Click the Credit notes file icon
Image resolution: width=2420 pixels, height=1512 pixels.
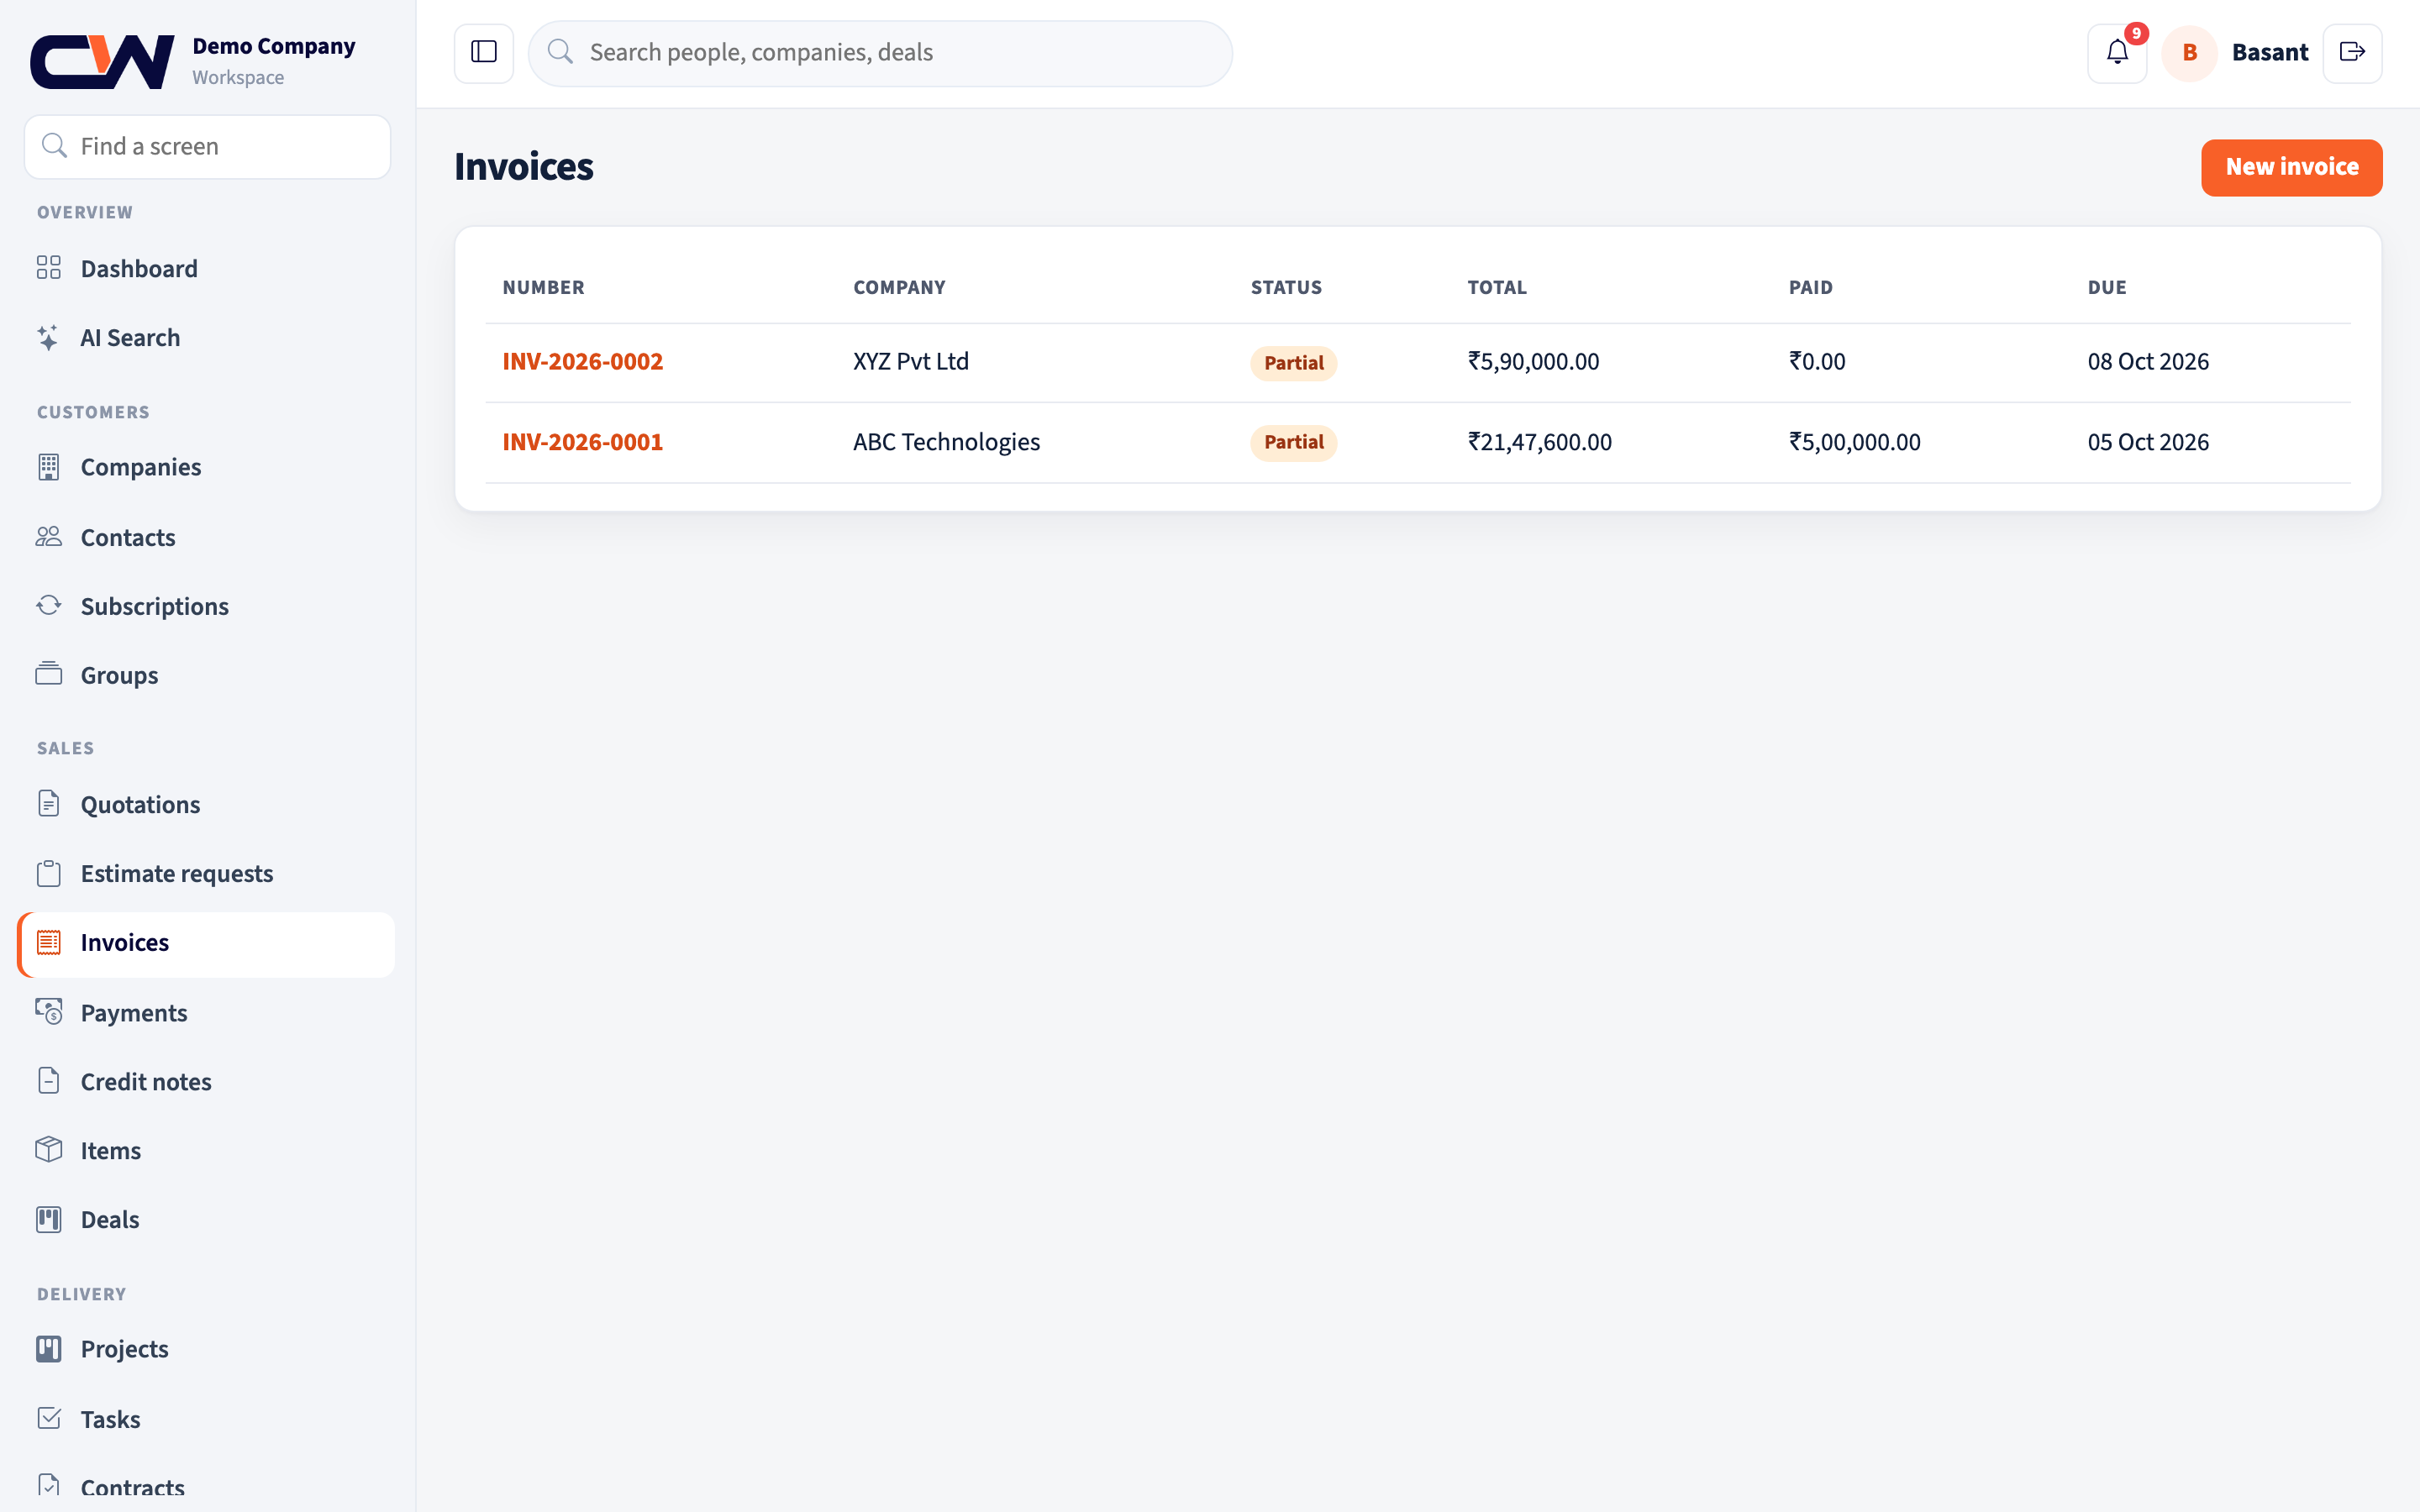(49, 1081)
